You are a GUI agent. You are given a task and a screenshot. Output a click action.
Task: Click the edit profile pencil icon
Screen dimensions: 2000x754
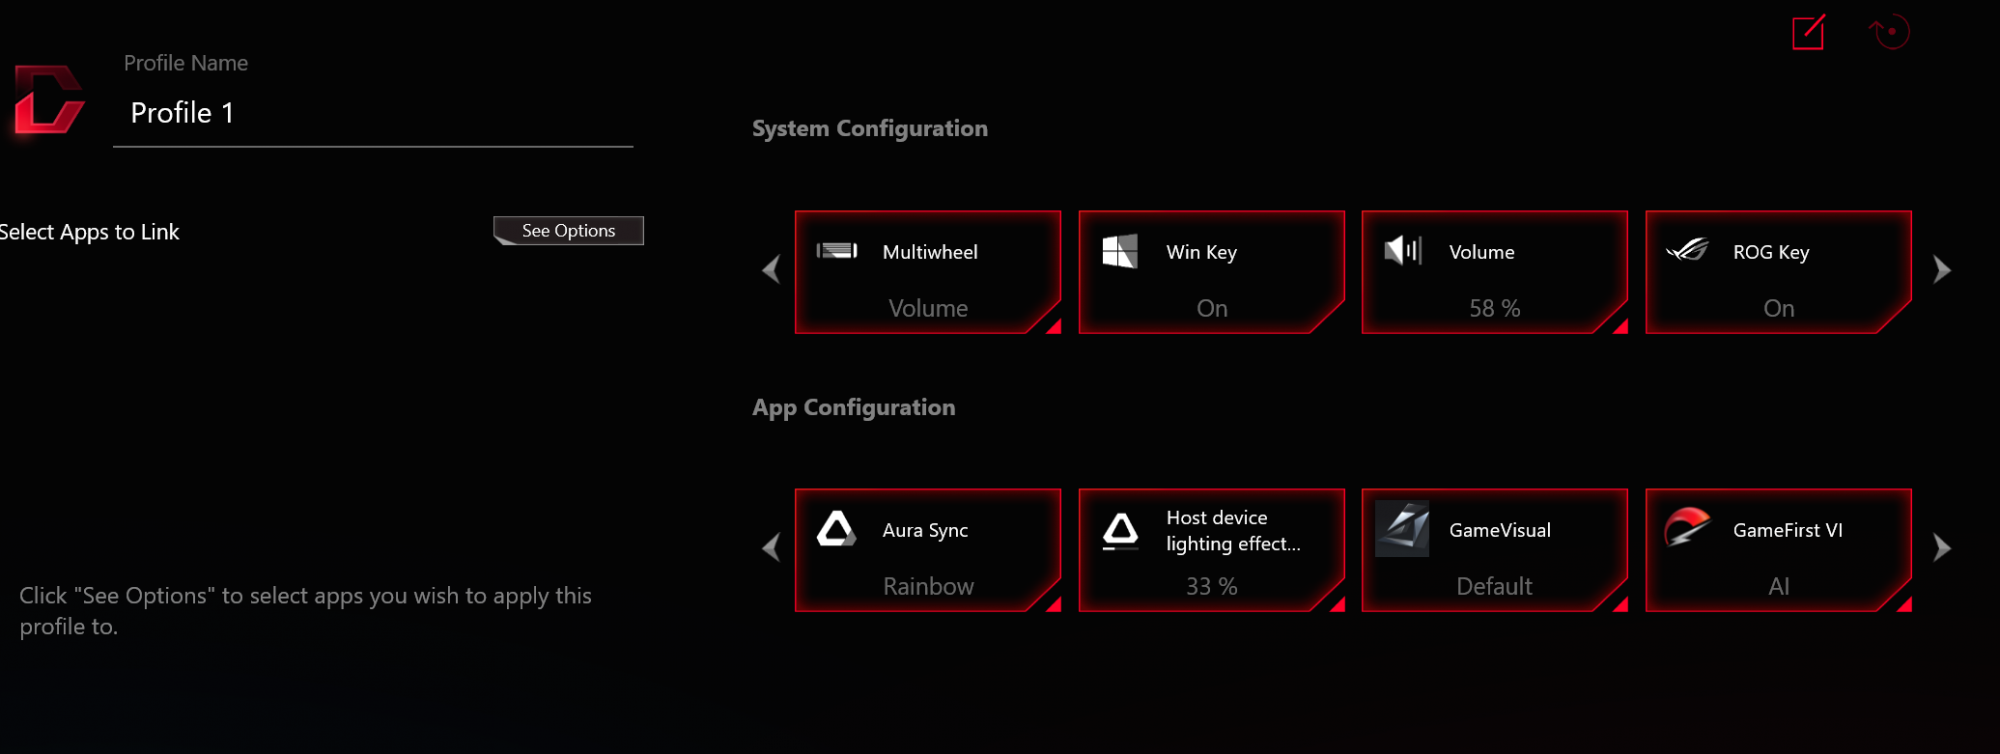pyautogui.click(x=1808, y=32)
